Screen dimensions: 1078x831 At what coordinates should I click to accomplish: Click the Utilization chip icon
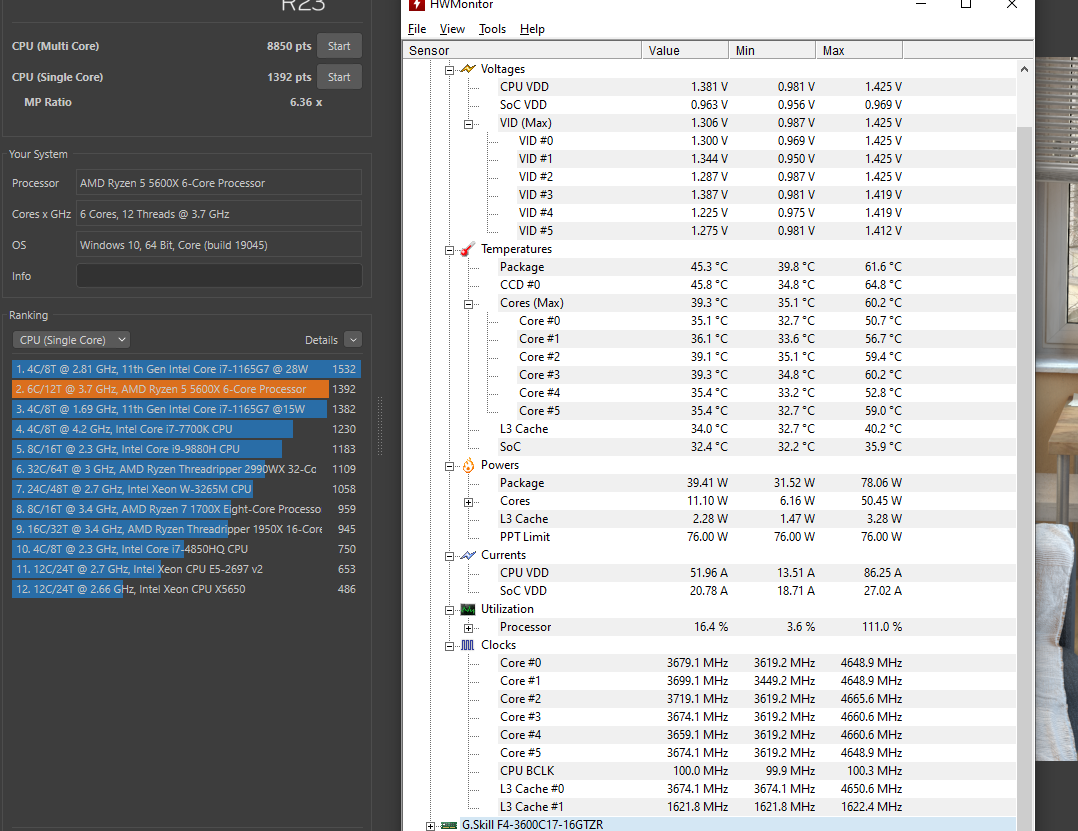468,609
